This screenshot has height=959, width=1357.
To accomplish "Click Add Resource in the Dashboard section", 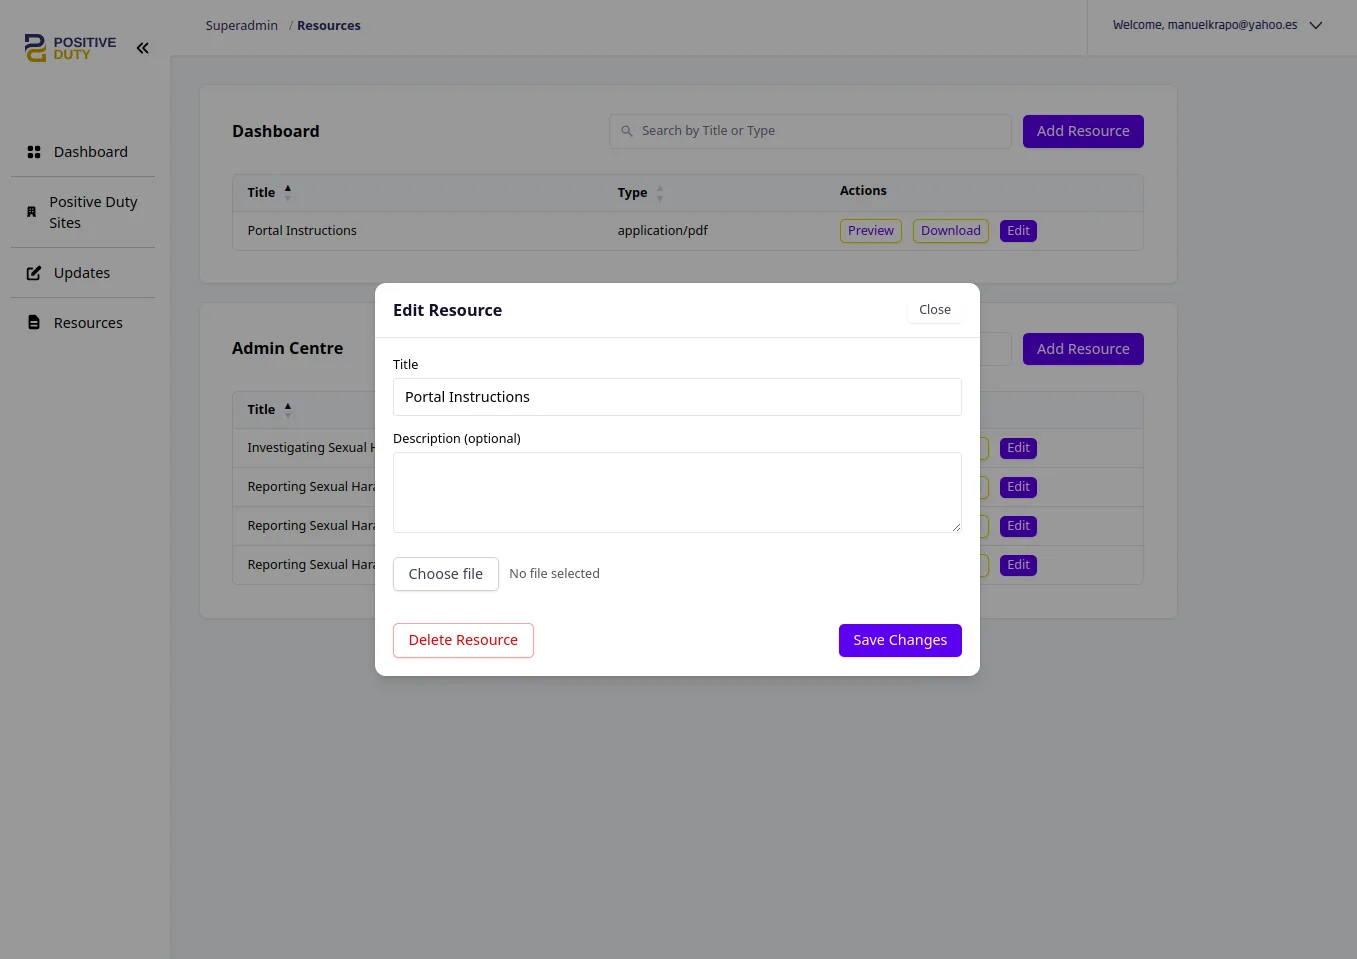I will point(1083,131).
